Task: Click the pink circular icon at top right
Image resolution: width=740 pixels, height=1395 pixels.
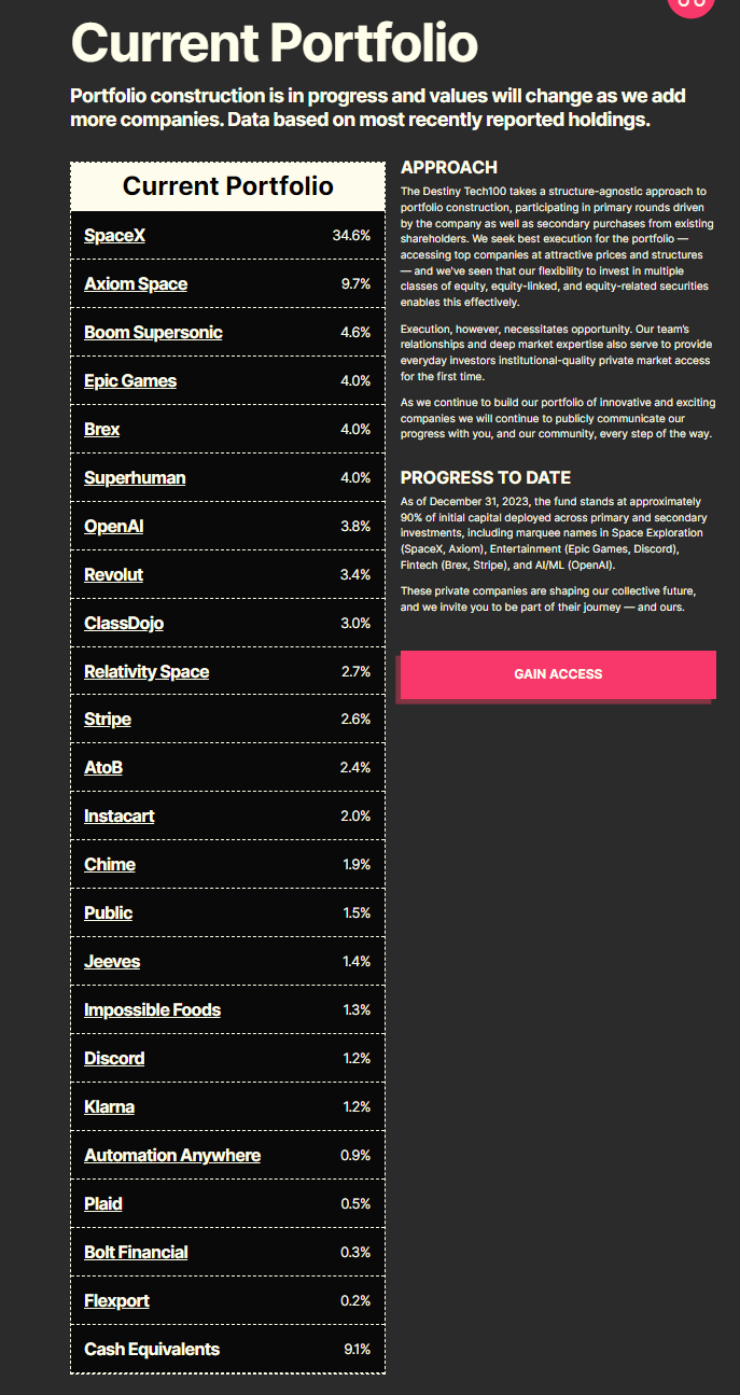Action: click(x=691, y=5)
